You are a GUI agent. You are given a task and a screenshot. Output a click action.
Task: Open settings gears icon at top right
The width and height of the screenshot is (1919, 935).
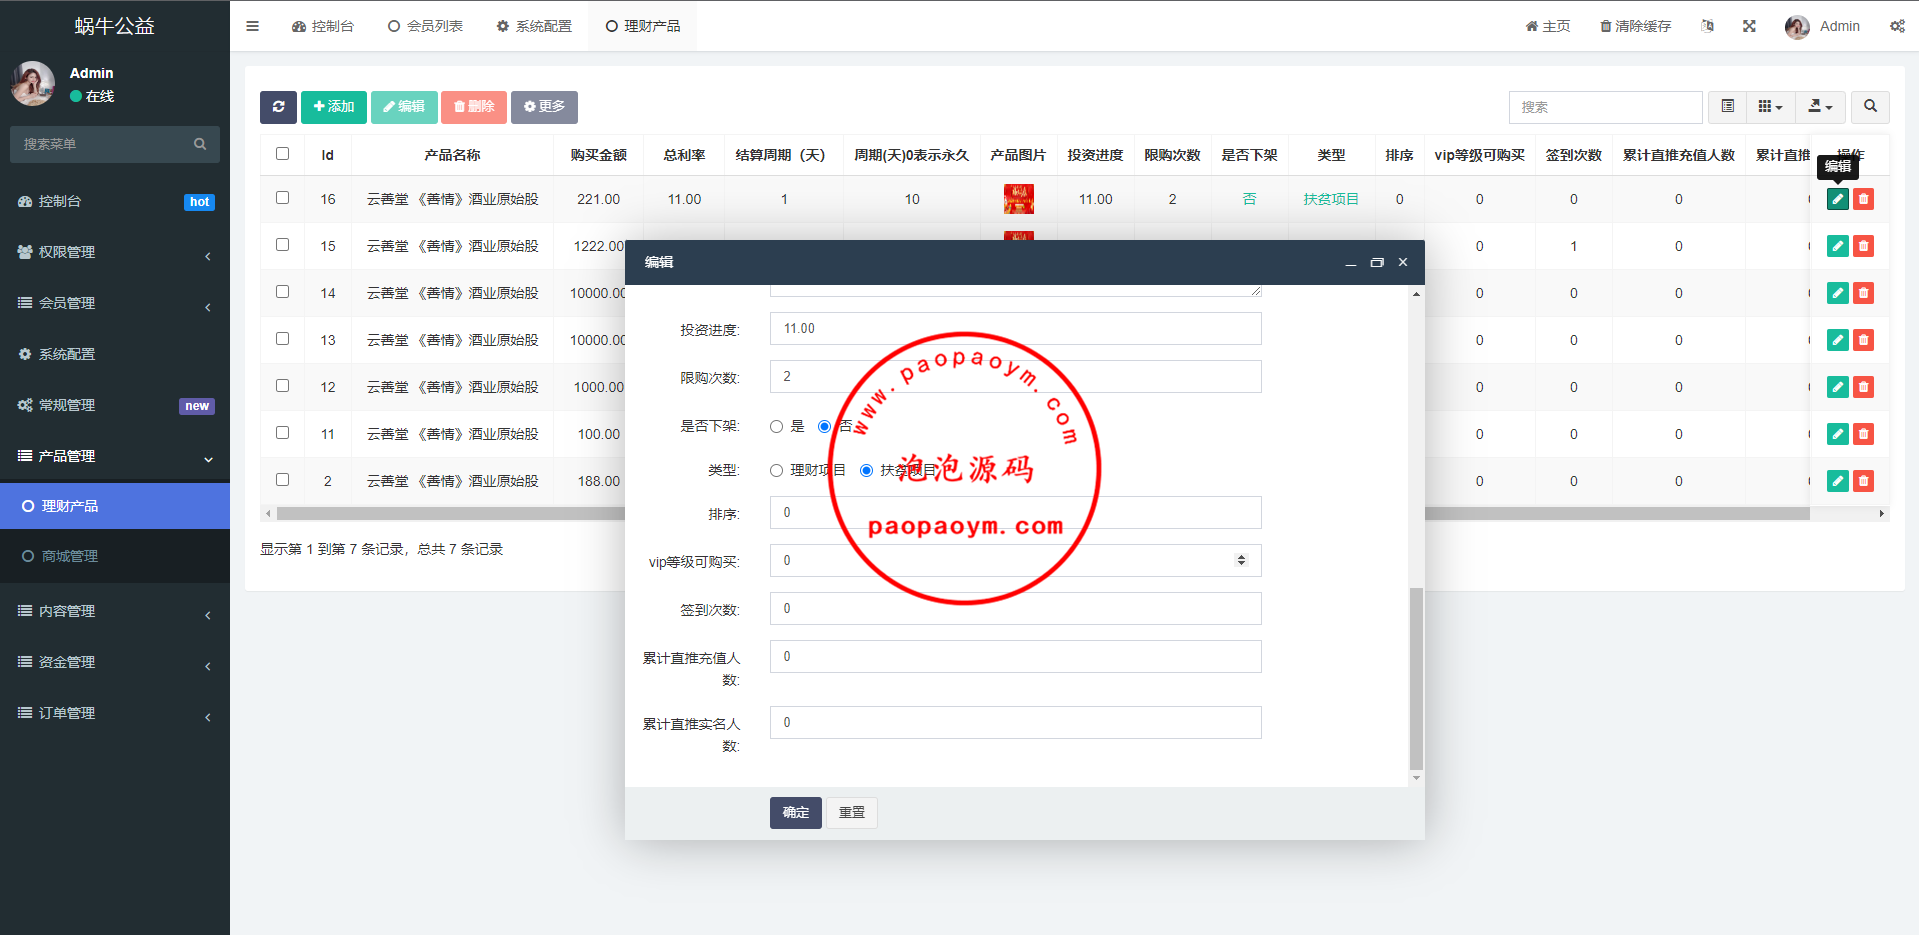tap(1897, 26)
